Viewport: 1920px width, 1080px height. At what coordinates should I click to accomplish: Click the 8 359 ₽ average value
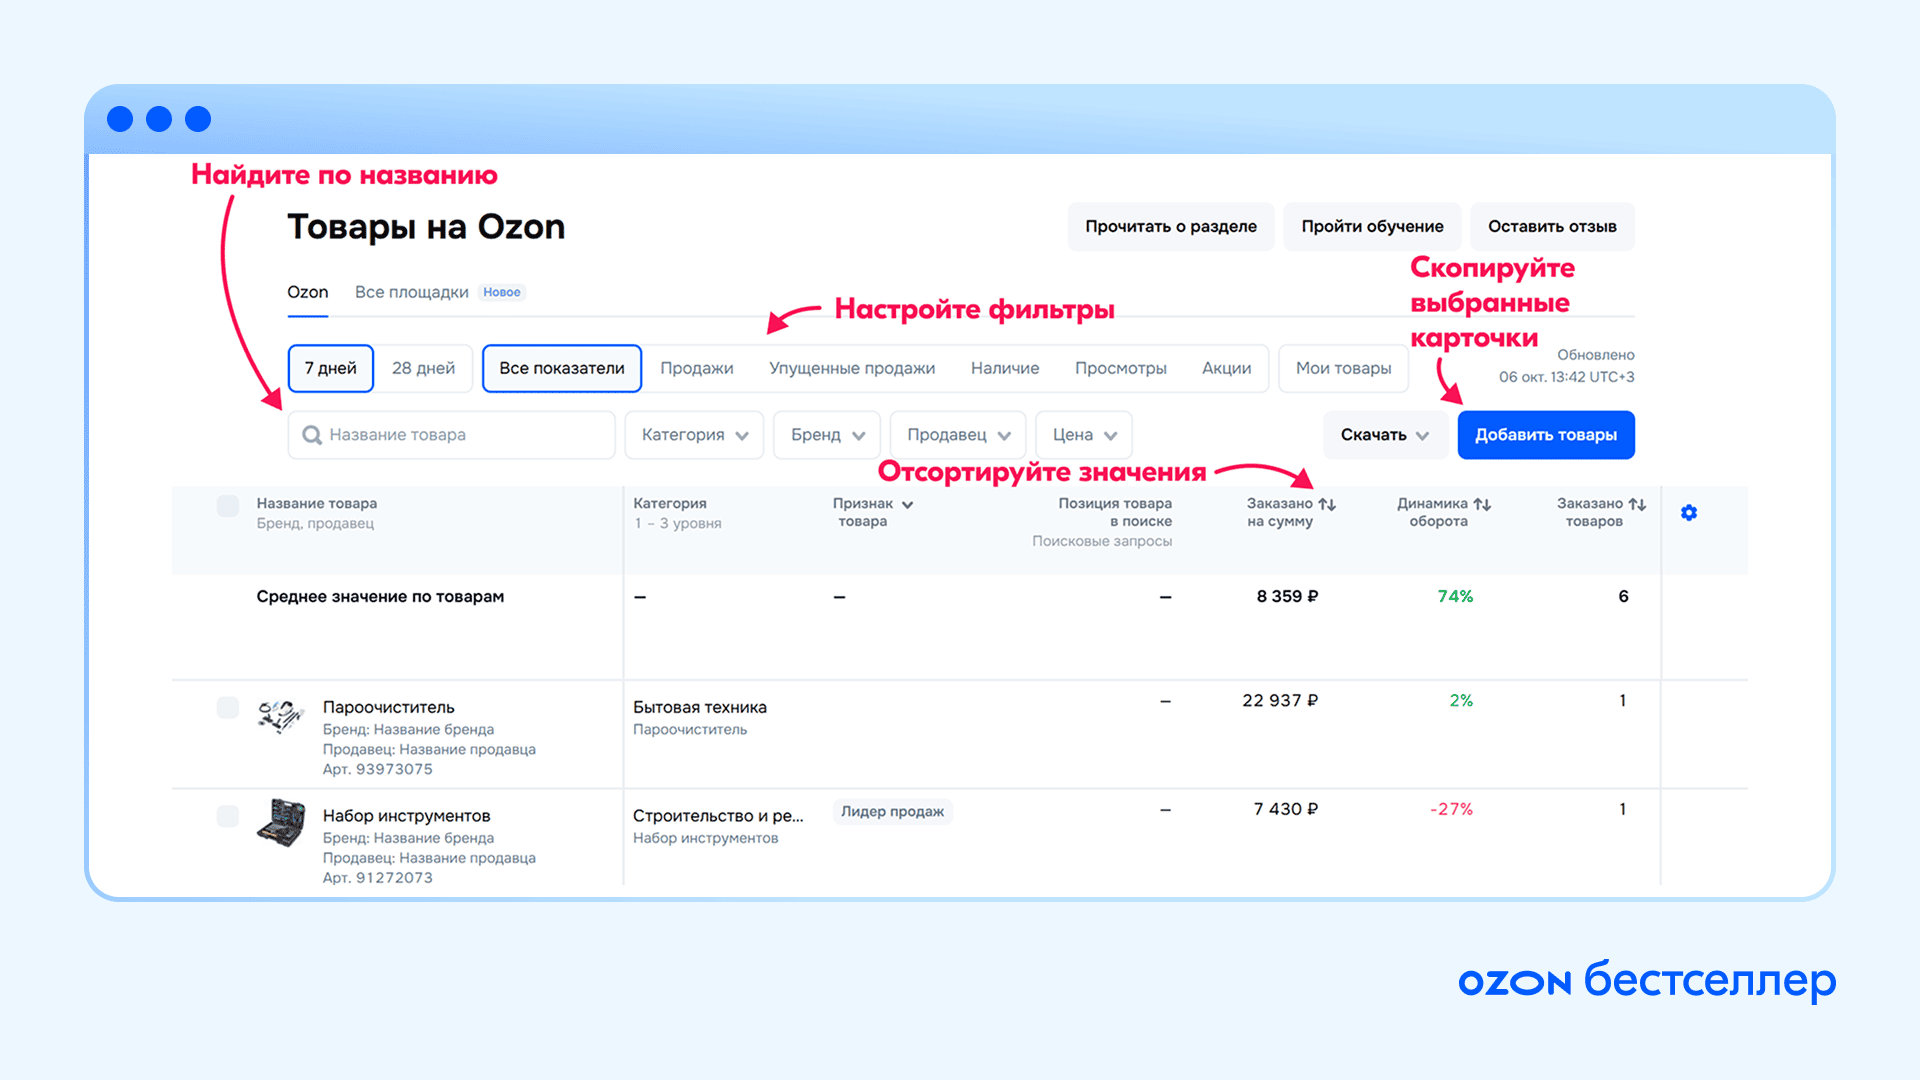point(1288,596)
